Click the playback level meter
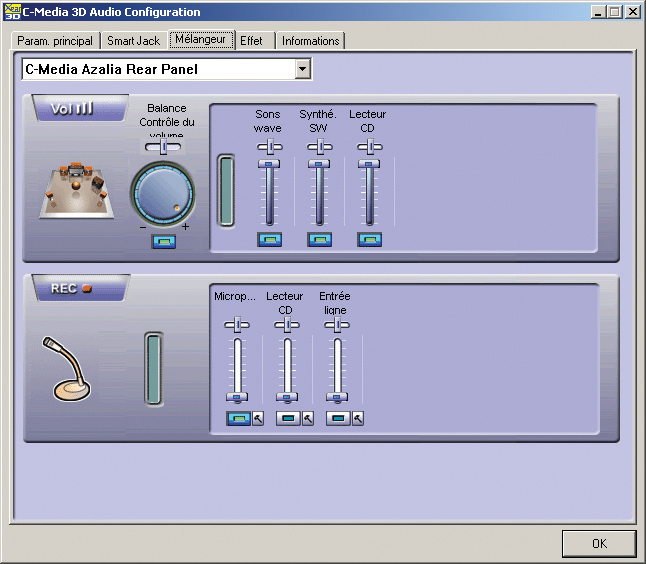The image size is (646, 564). pyautogui.click(x=226, y=191)
